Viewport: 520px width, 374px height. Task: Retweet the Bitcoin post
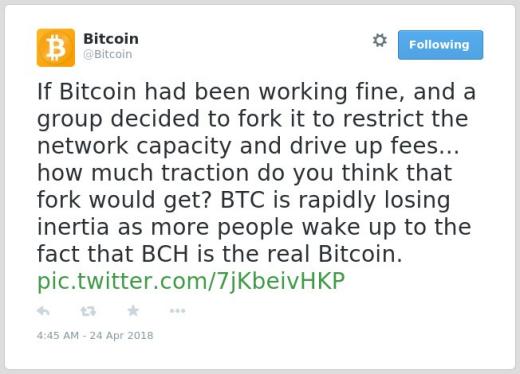pyautogui.click(x=88, y=311)
